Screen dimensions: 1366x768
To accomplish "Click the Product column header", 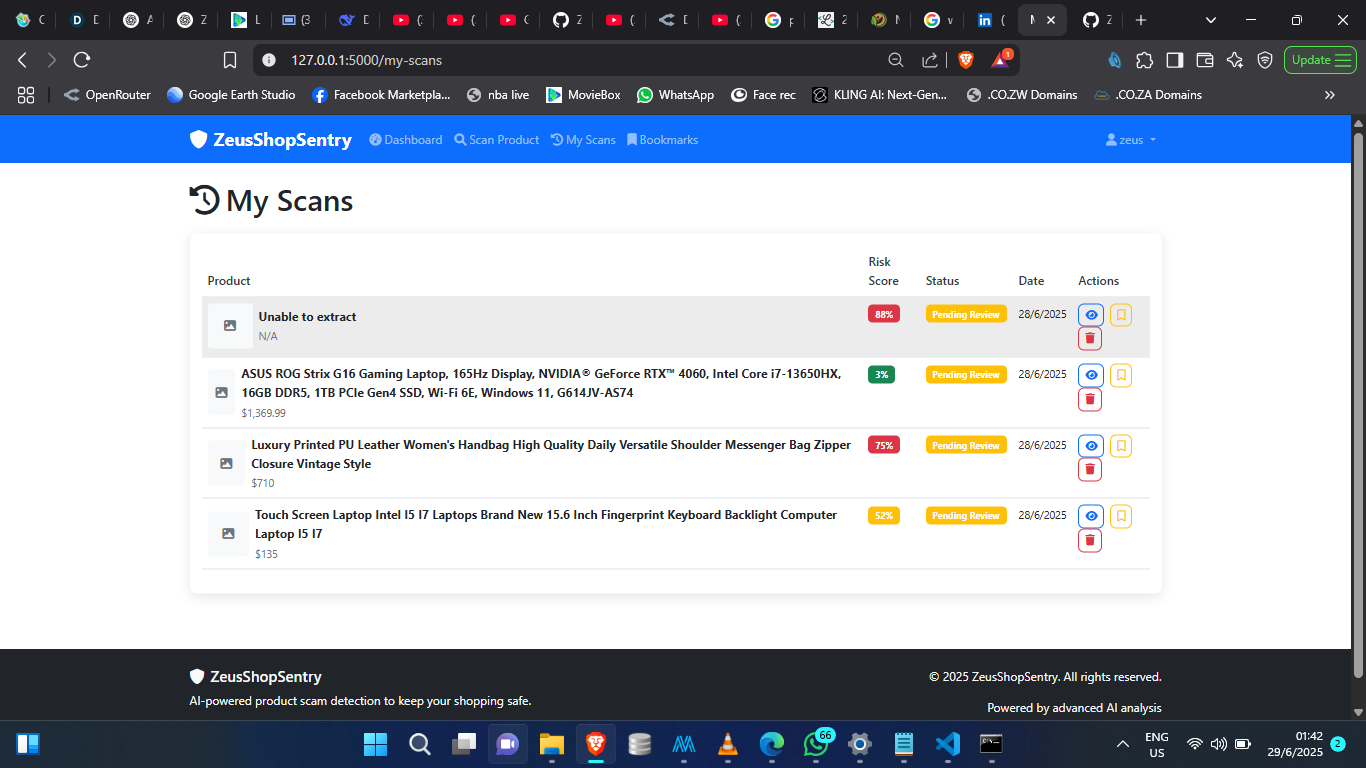I will point(229,281).
